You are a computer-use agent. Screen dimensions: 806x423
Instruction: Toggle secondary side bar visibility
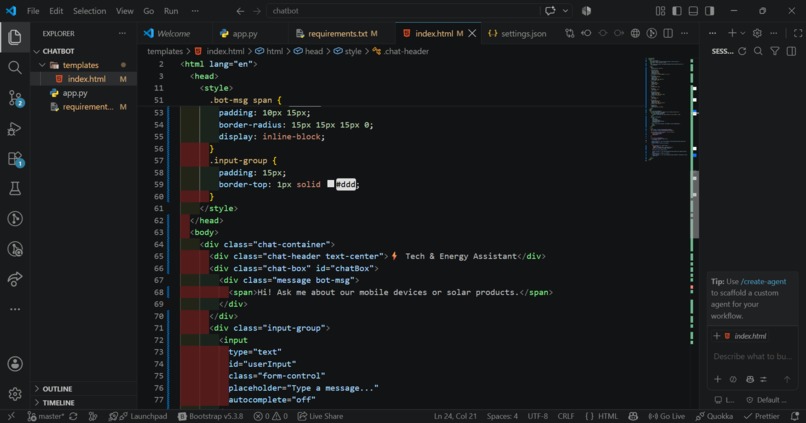709,11
